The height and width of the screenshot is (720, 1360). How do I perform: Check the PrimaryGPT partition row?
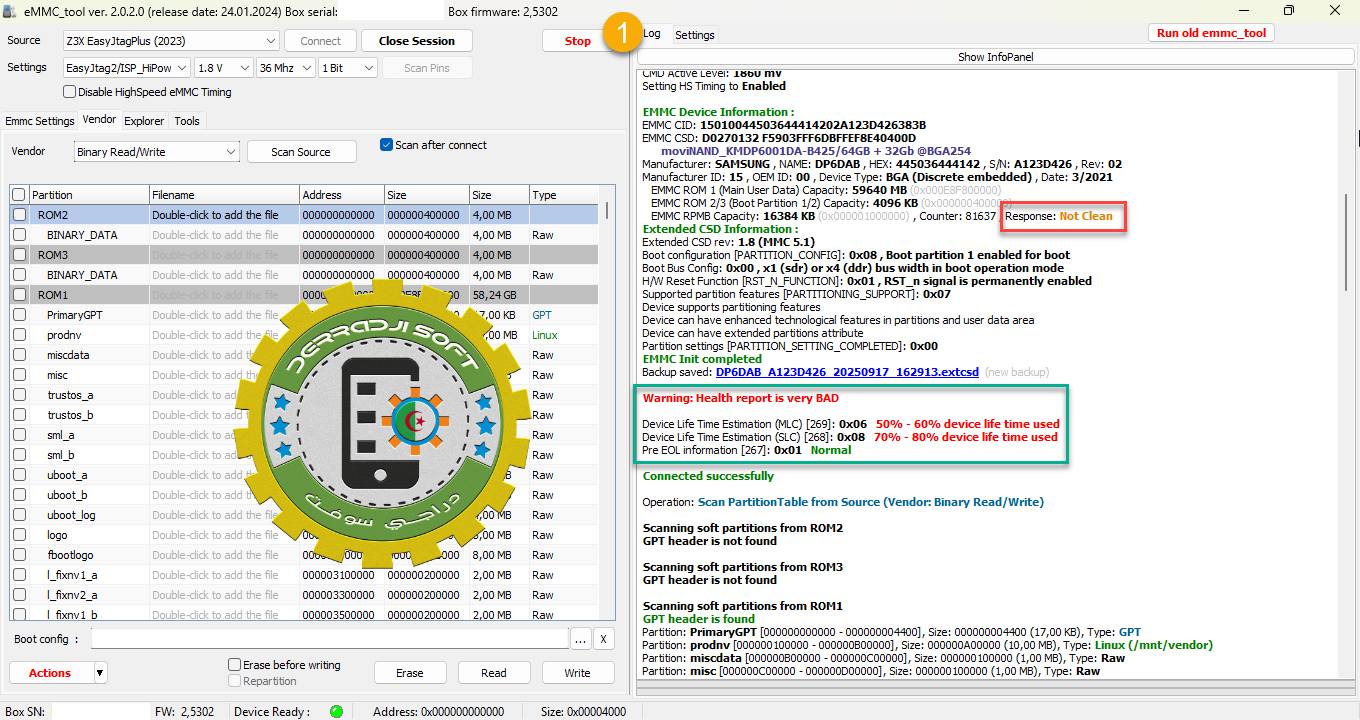19,315
